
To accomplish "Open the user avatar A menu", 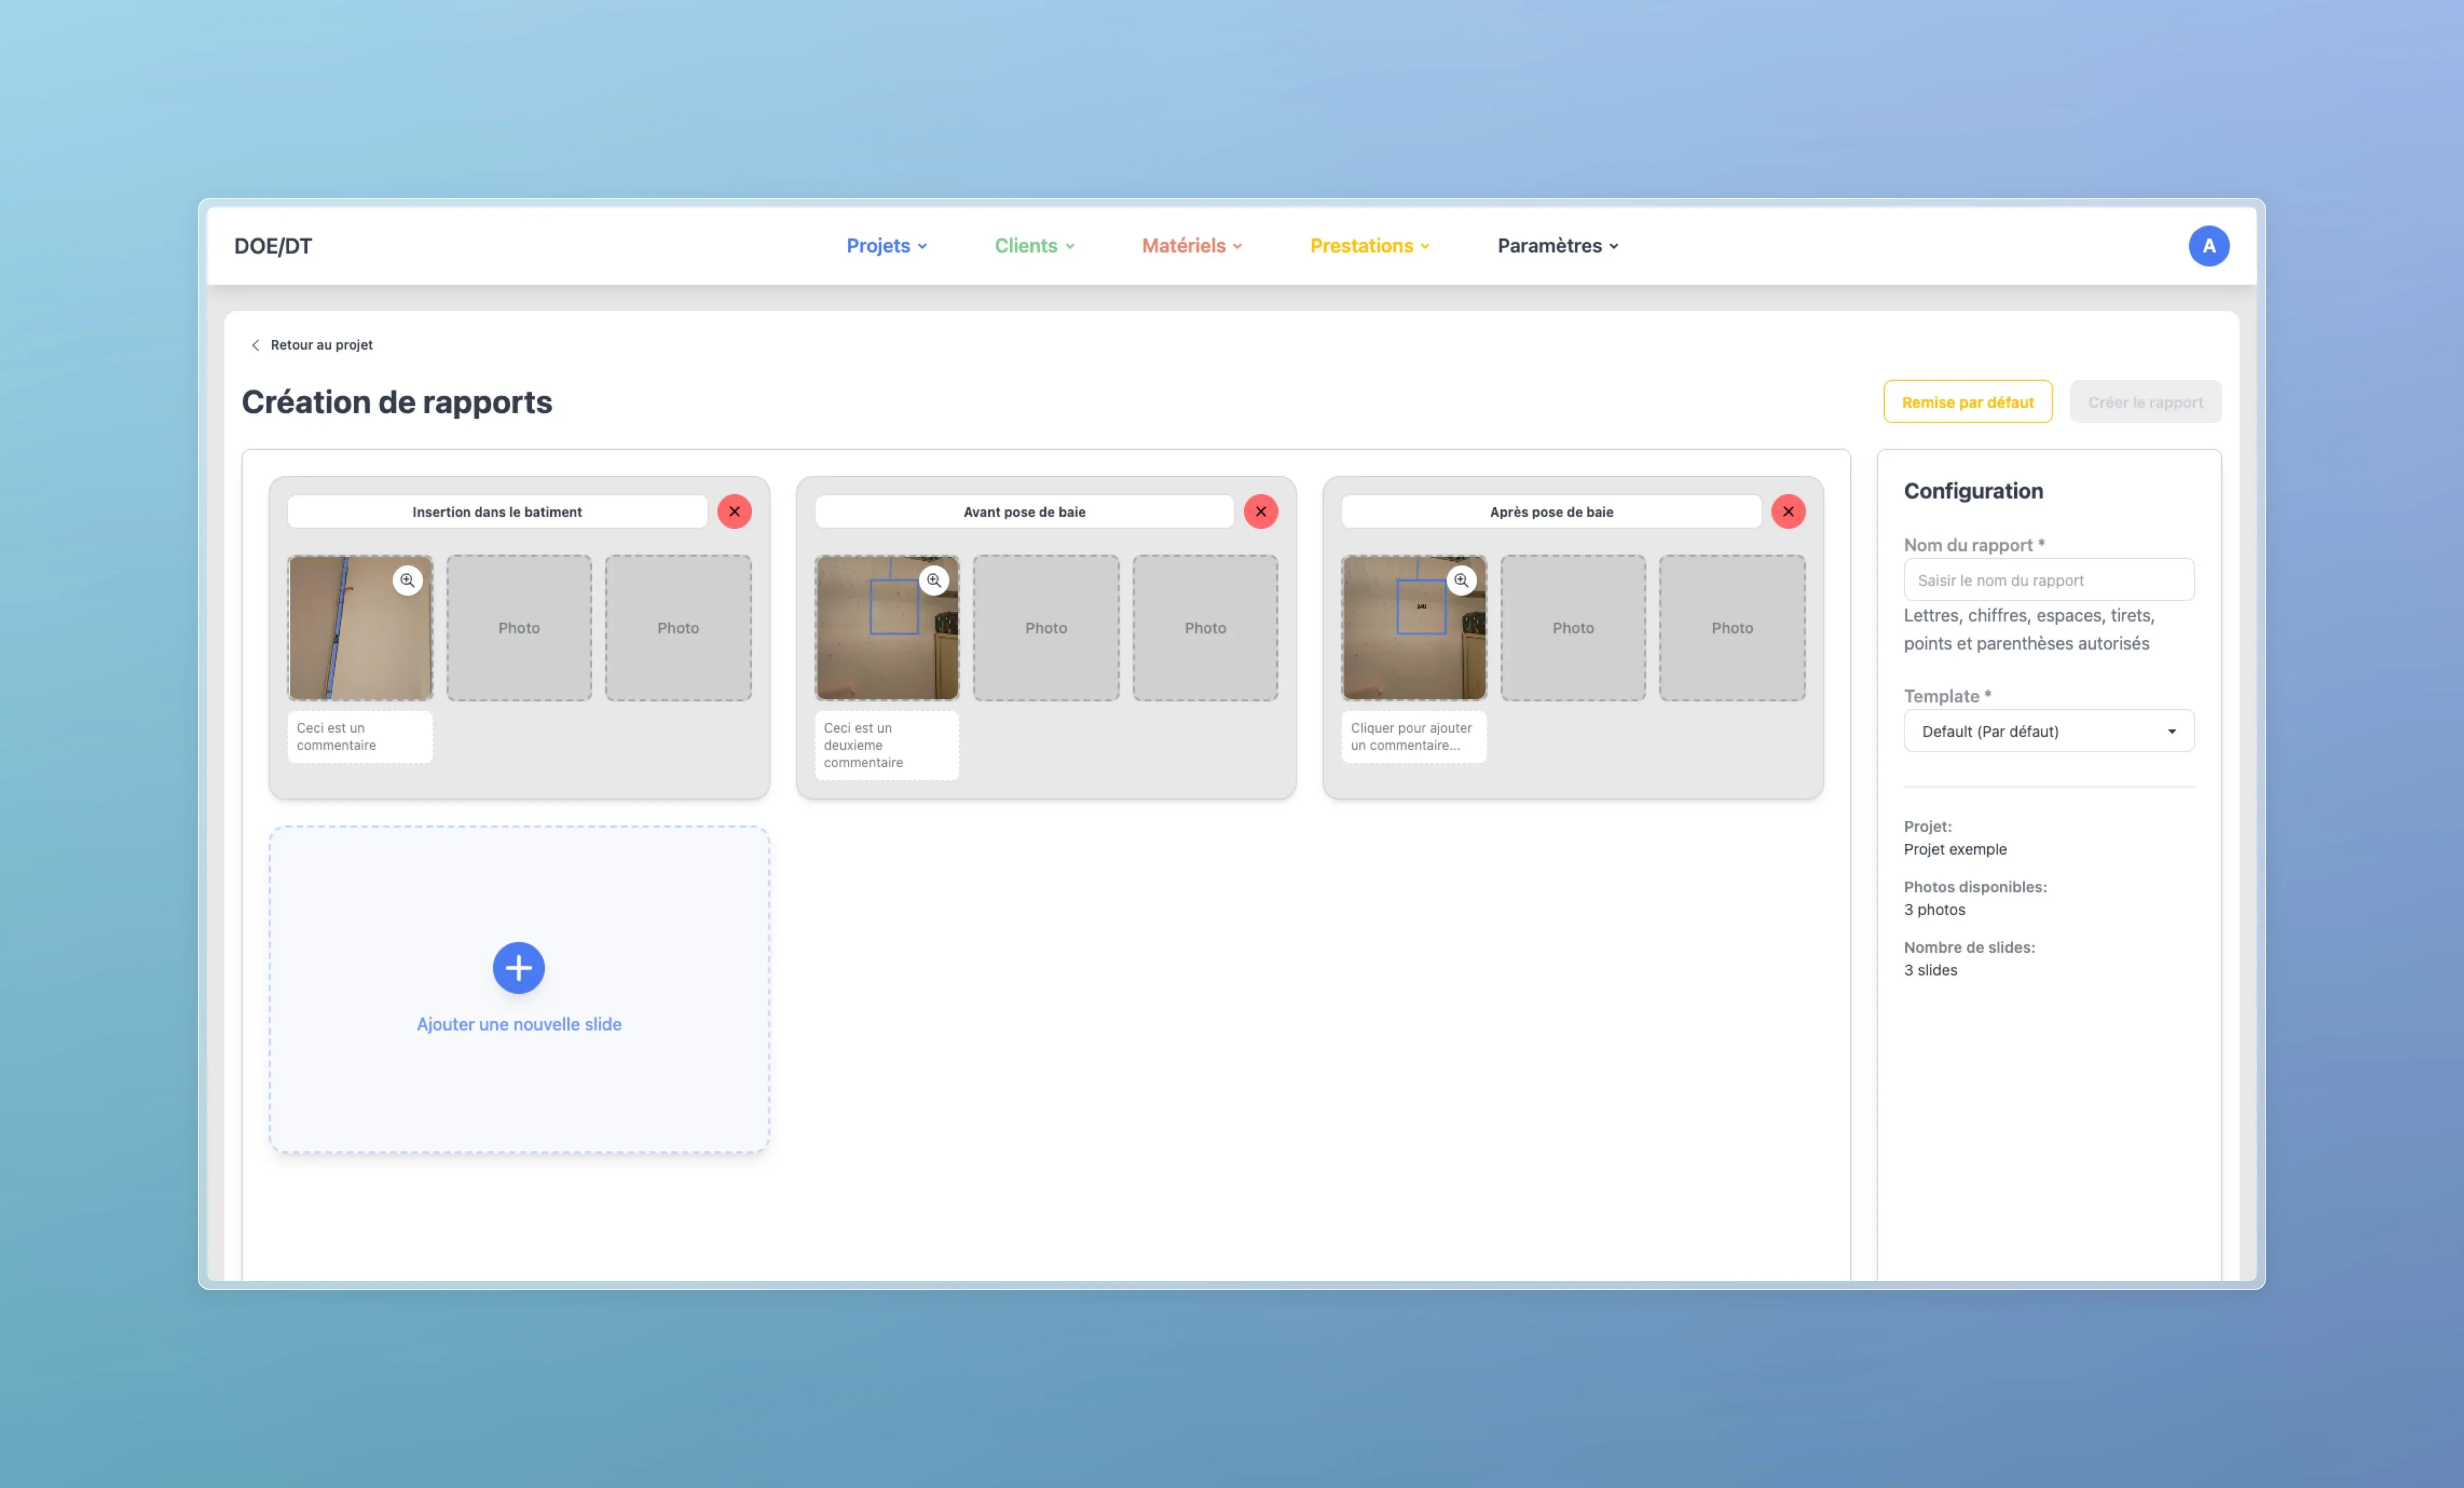I will 2208,246.
